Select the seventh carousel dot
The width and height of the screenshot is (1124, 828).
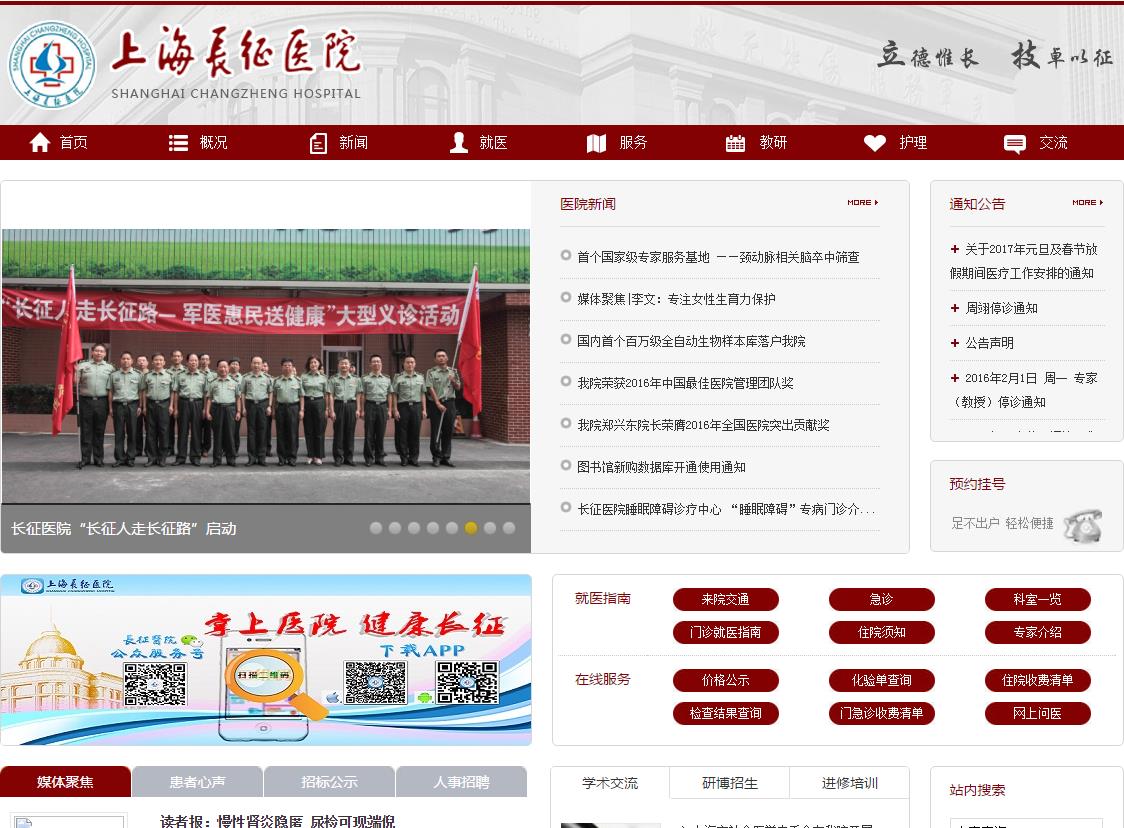click(490, 528)
